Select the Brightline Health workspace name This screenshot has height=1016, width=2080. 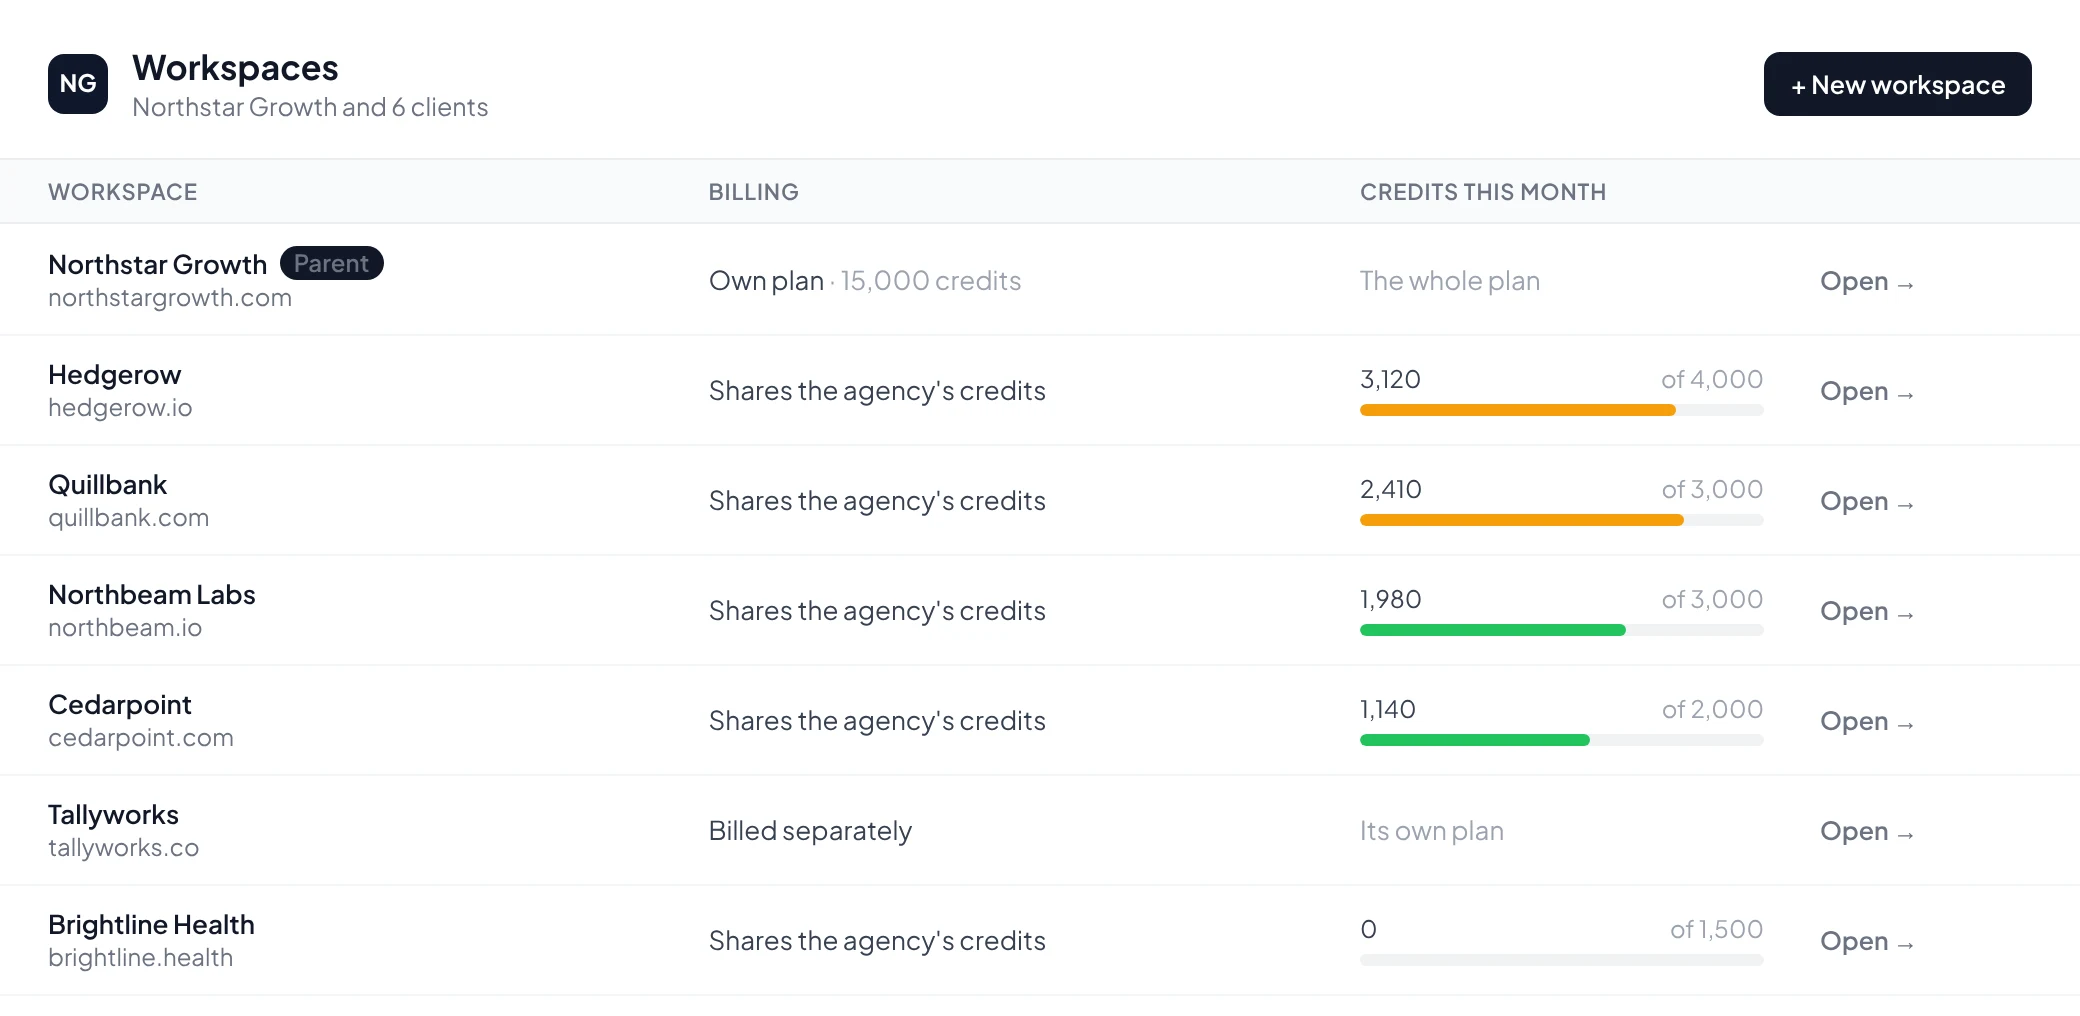(151, 925)
